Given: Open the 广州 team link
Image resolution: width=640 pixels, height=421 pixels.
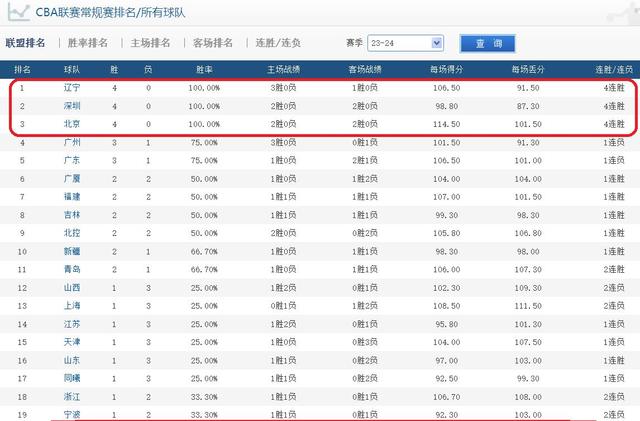Looking at the screenshot, I should [x=72, y=142].
